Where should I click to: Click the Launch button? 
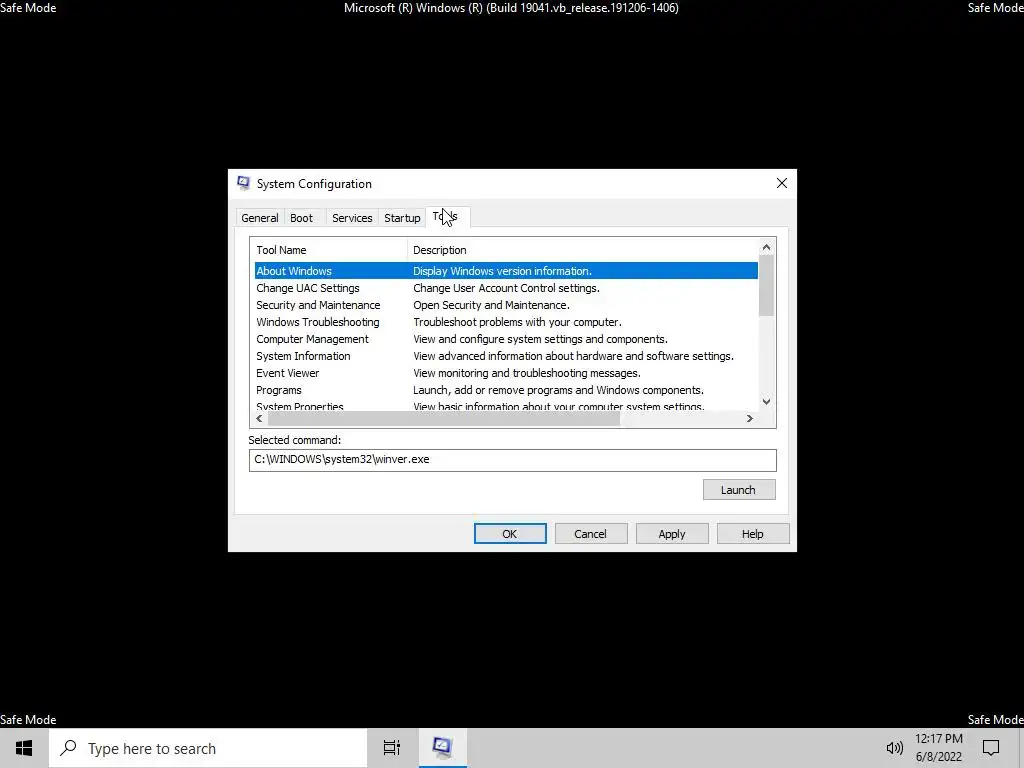pyautogui.click(x=739, y=490)
